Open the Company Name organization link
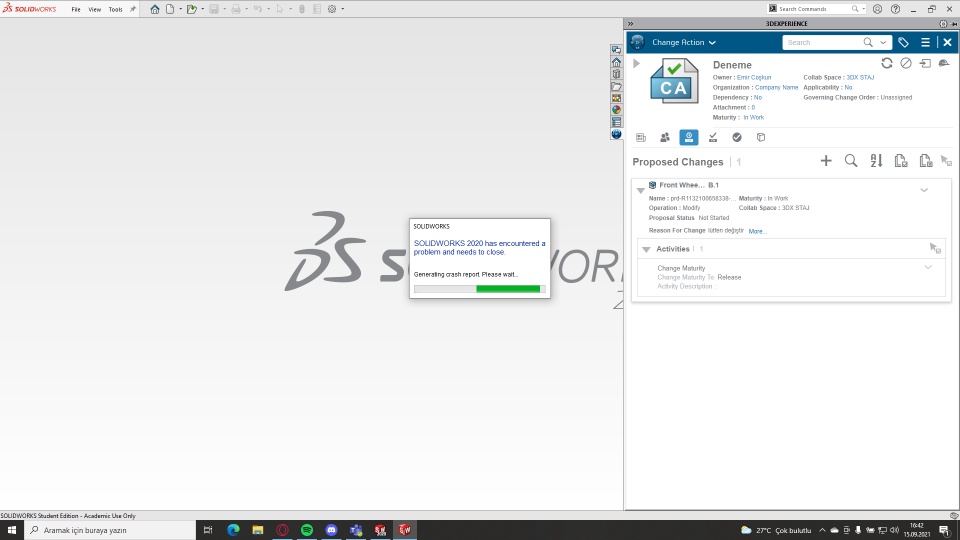The image size is (960, 540). pos(776,88)
